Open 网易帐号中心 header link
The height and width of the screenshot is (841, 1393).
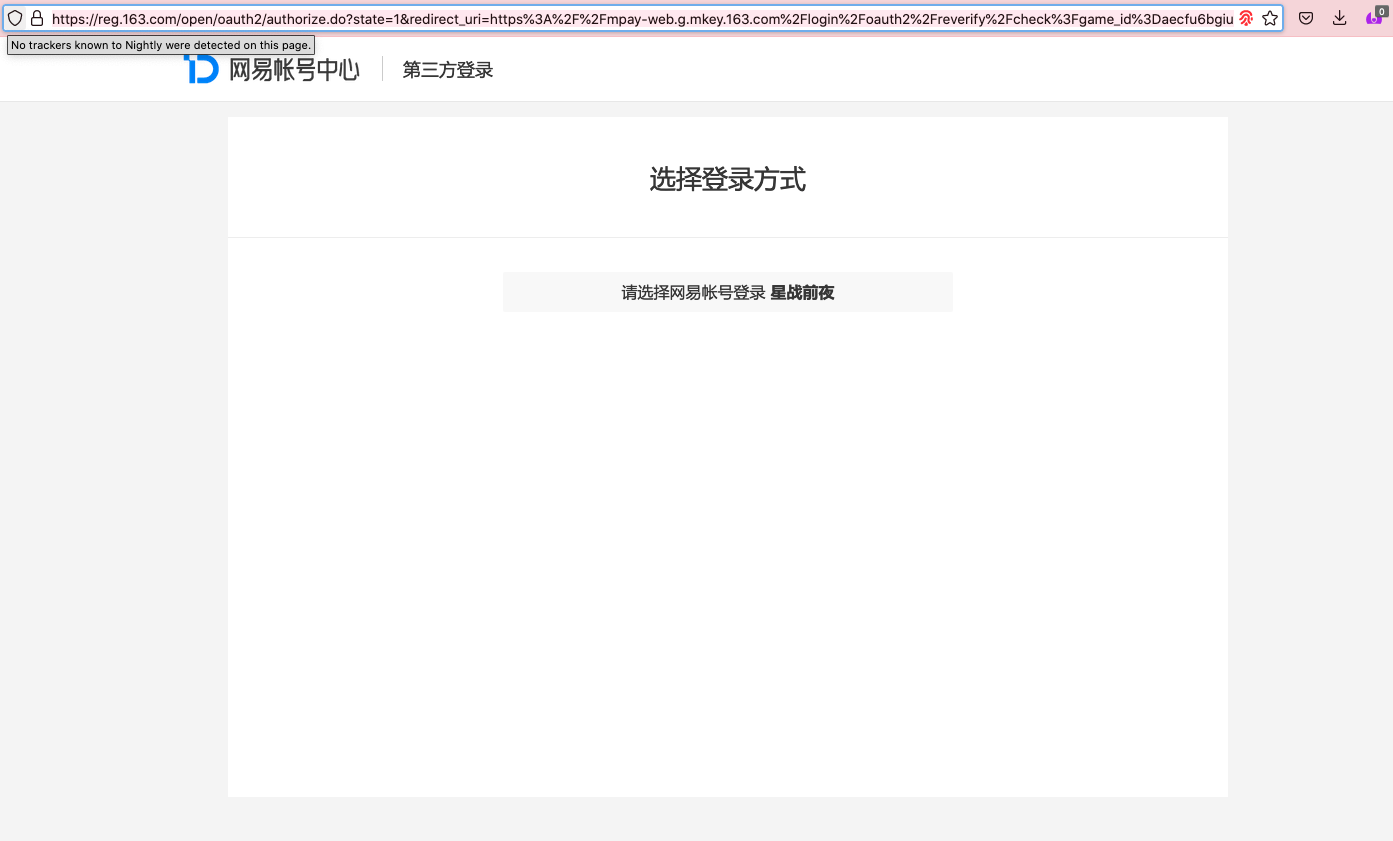pos(294,69)
